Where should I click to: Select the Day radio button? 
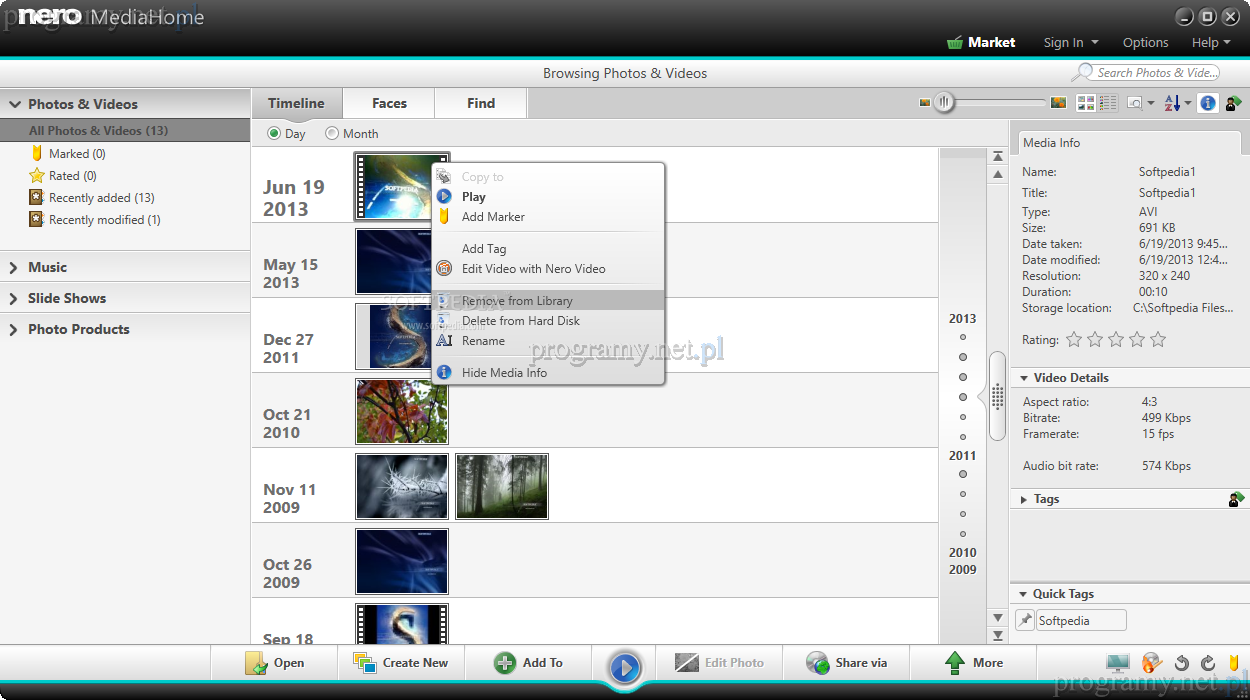tap(274, 134)
